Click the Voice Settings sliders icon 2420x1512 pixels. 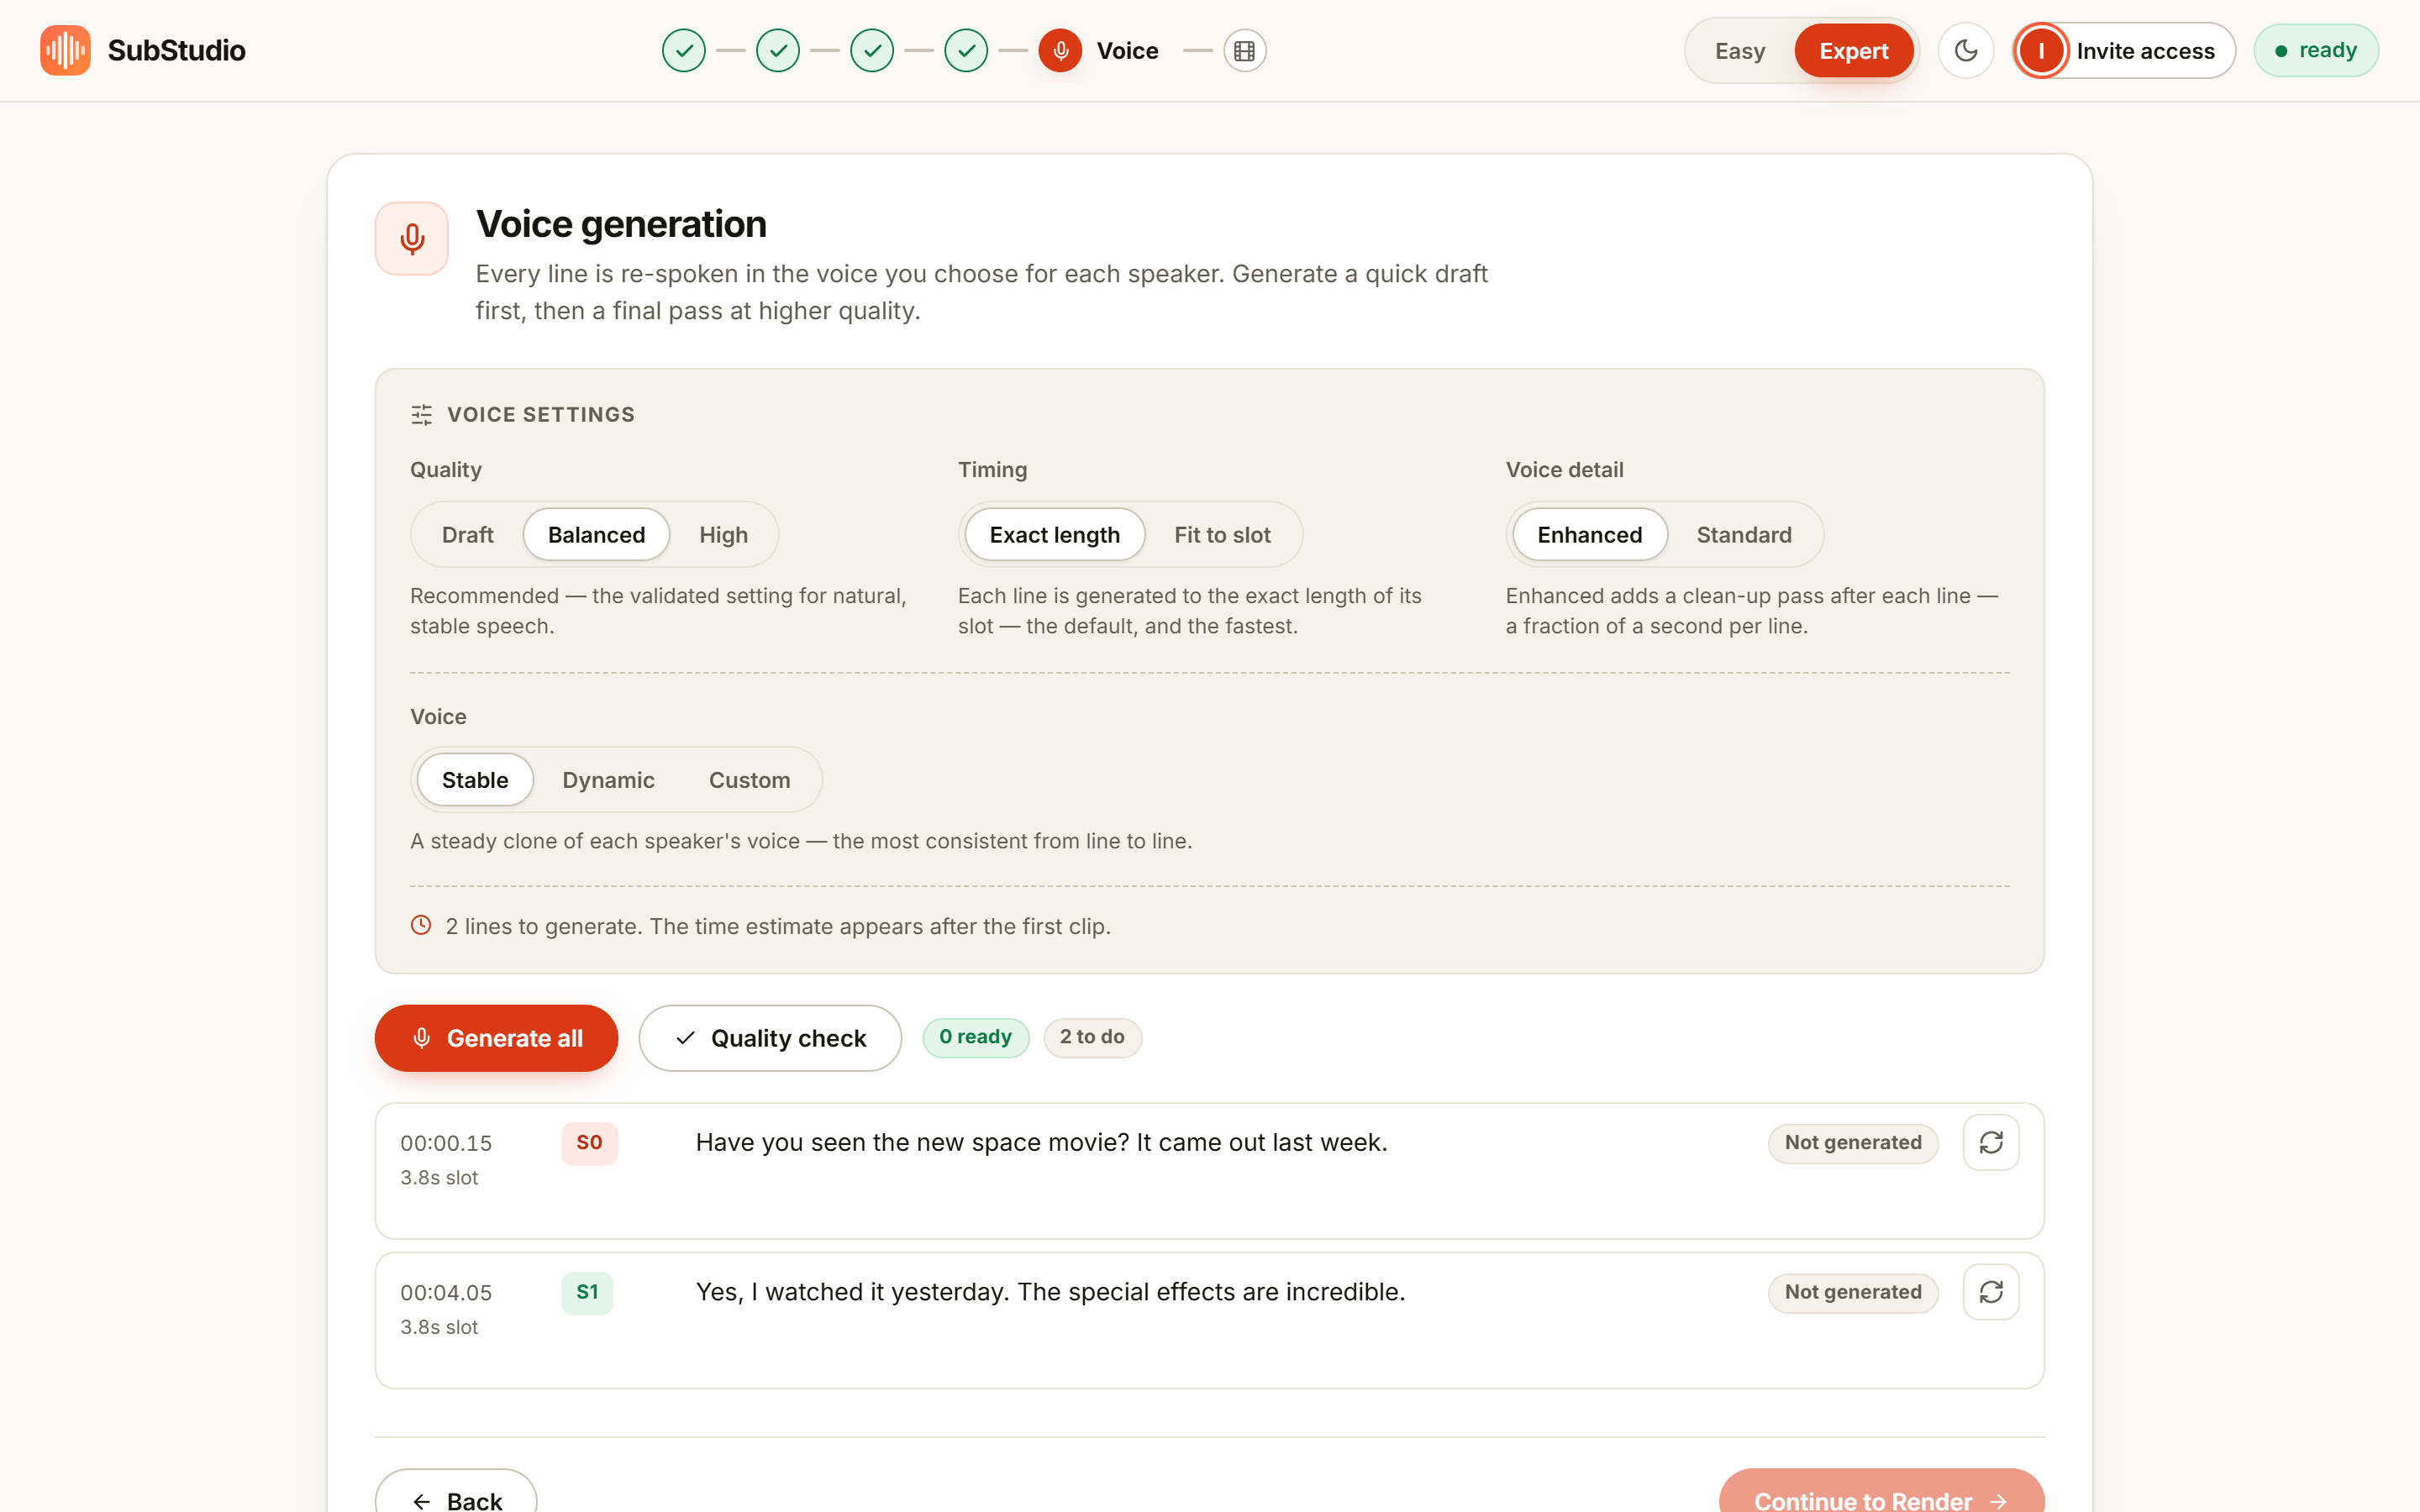[x=422, y=414]
